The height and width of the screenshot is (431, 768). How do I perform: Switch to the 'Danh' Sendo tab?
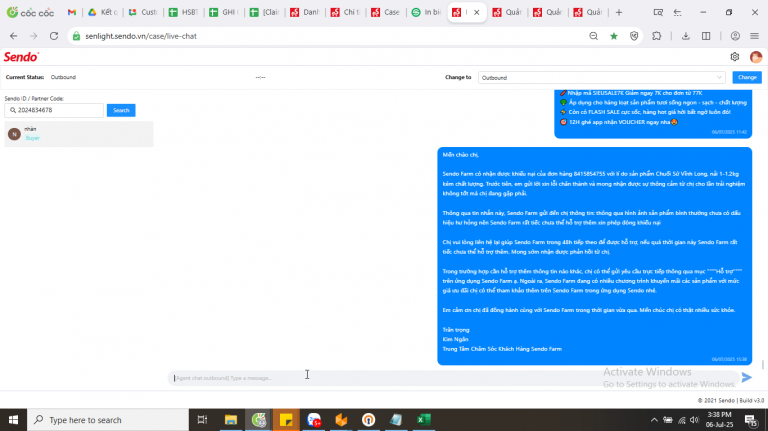(x=305, y=12)
